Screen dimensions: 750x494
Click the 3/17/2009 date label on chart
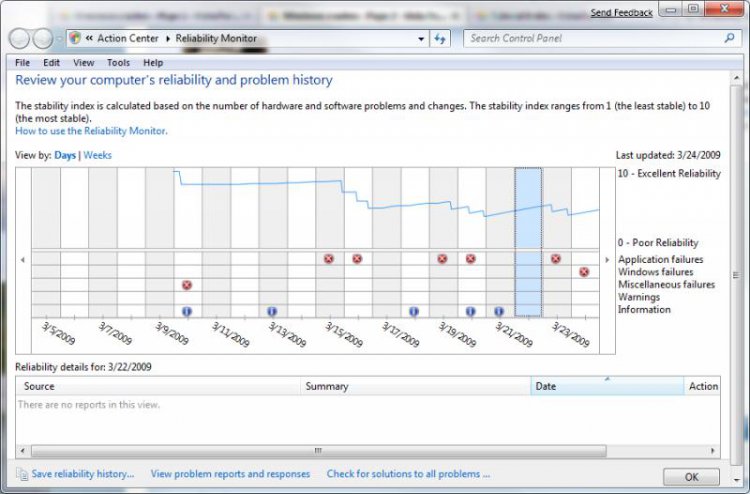tap(400, 333)
